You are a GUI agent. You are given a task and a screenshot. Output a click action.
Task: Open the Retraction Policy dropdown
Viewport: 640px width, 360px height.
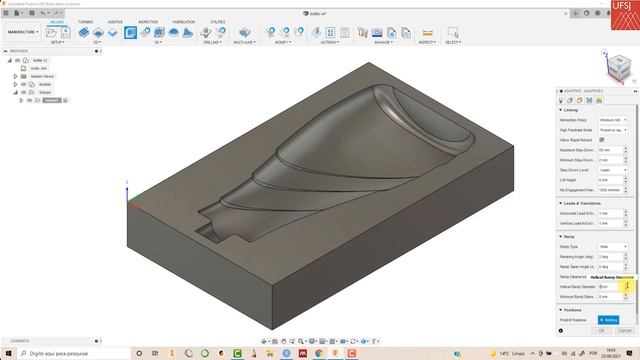pyautogui.click(x=613, y=120)
